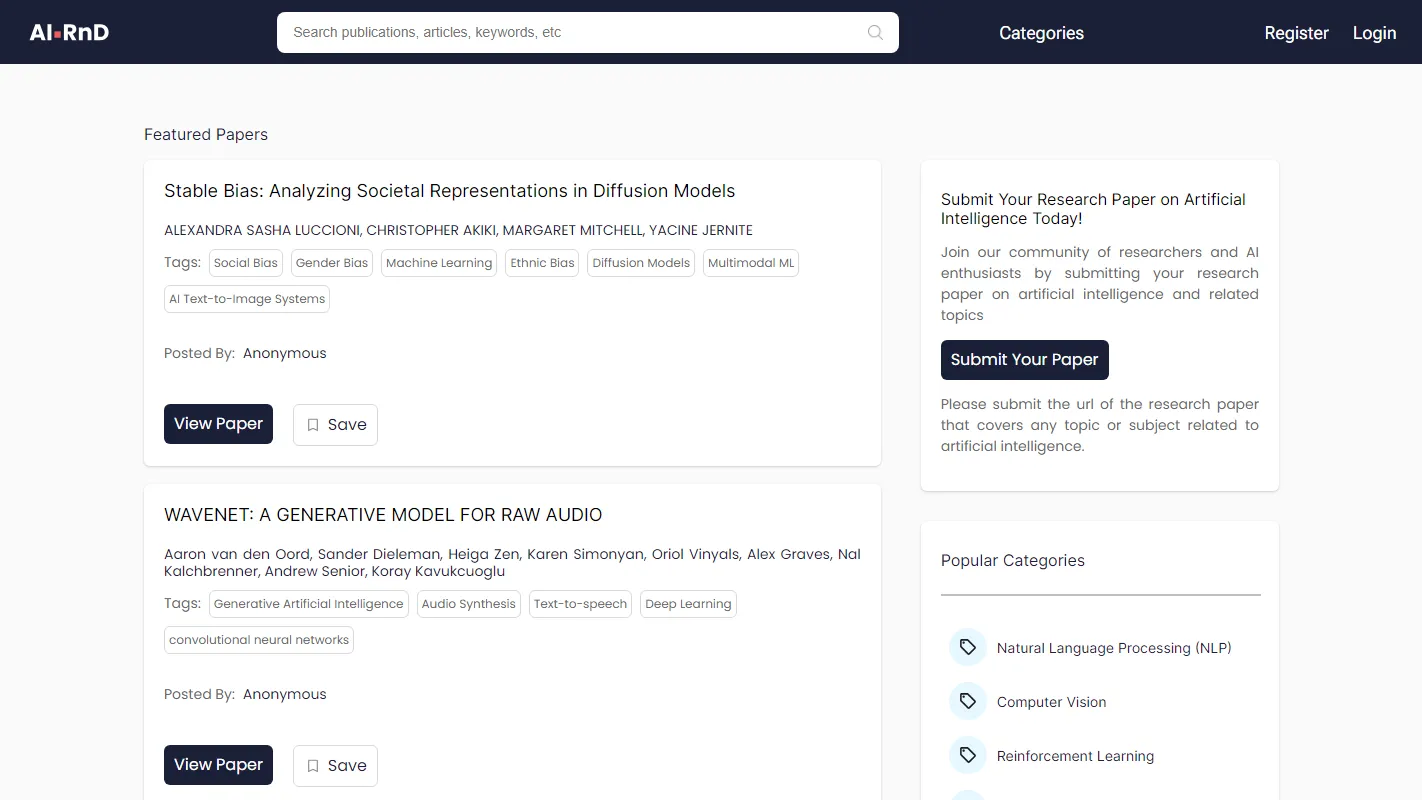View the WaveNet paper

tap(218, 765)
